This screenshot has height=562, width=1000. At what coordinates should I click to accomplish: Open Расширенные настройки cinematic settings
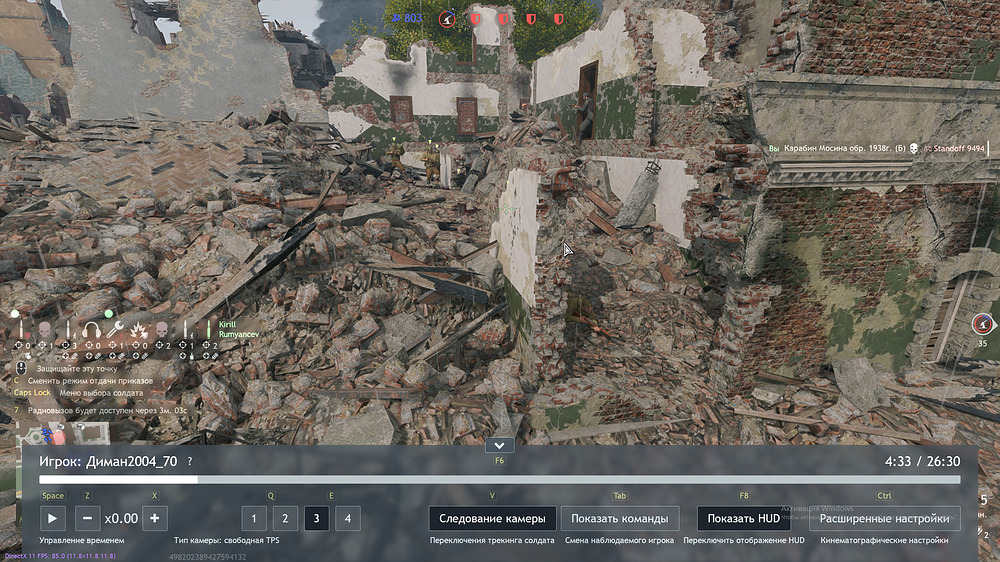(x=885, y=519)
